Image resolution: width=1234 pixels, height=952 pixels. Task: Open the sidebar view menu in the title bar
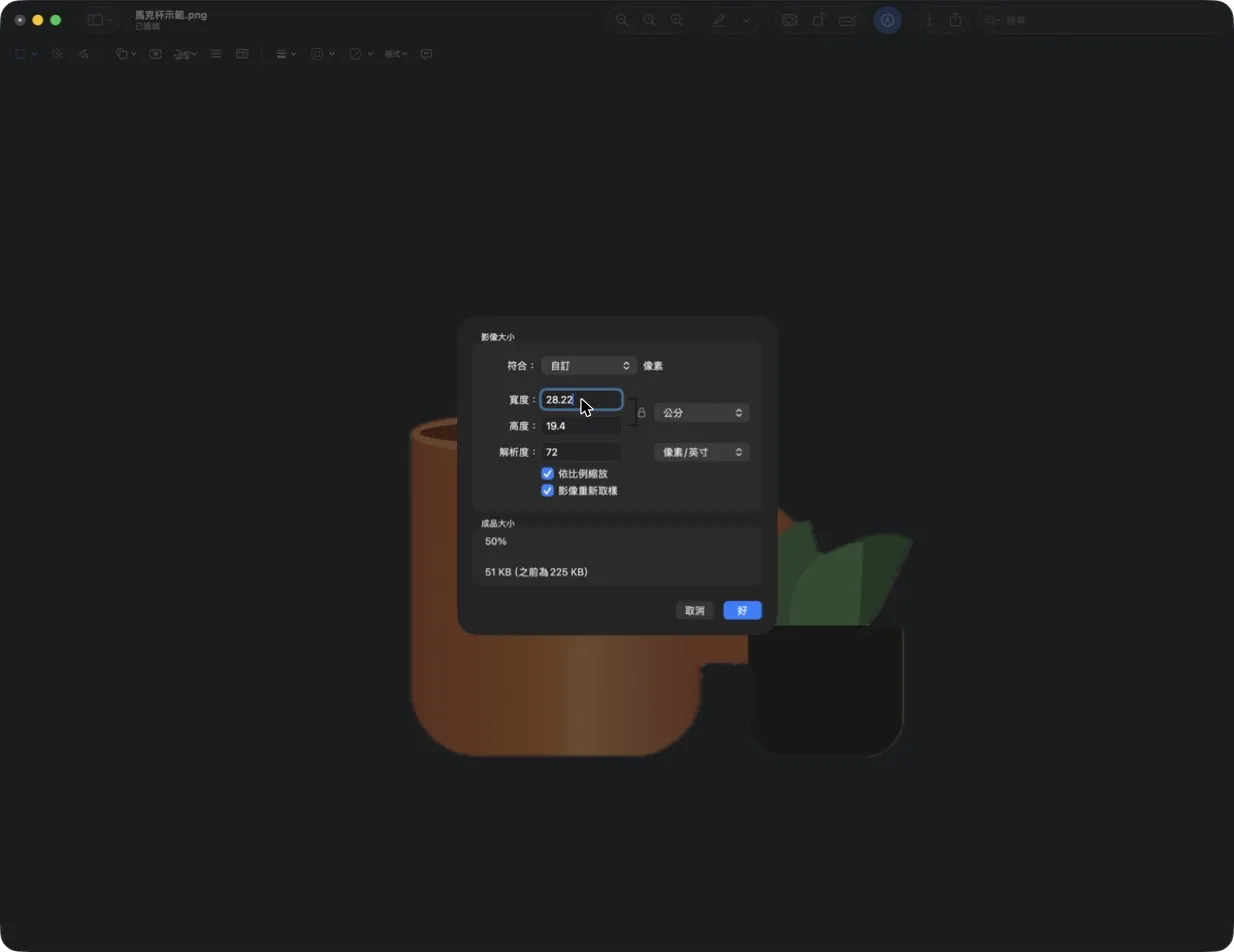[100, 20]
